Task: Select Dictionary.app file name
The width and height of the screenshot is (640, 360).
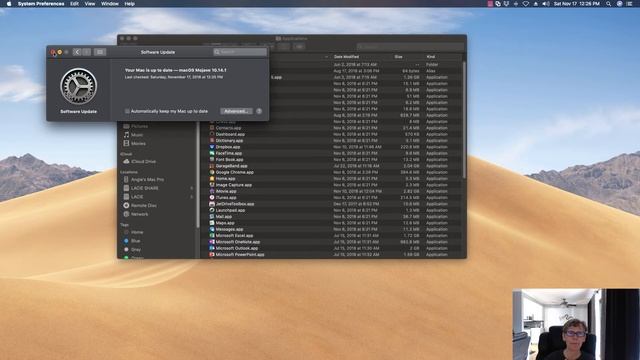Action: tap(229, 140)
